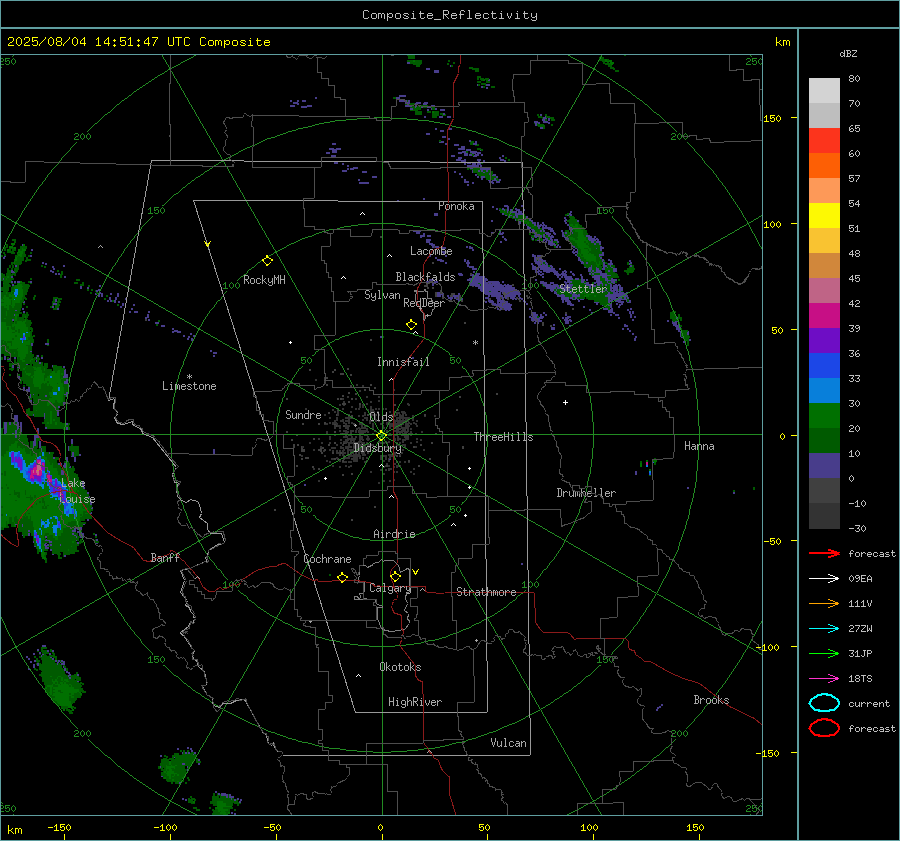Click the red 65 dBZ color swatch
This screenshot has width=900, height=841.
click(x=824, y=141)
